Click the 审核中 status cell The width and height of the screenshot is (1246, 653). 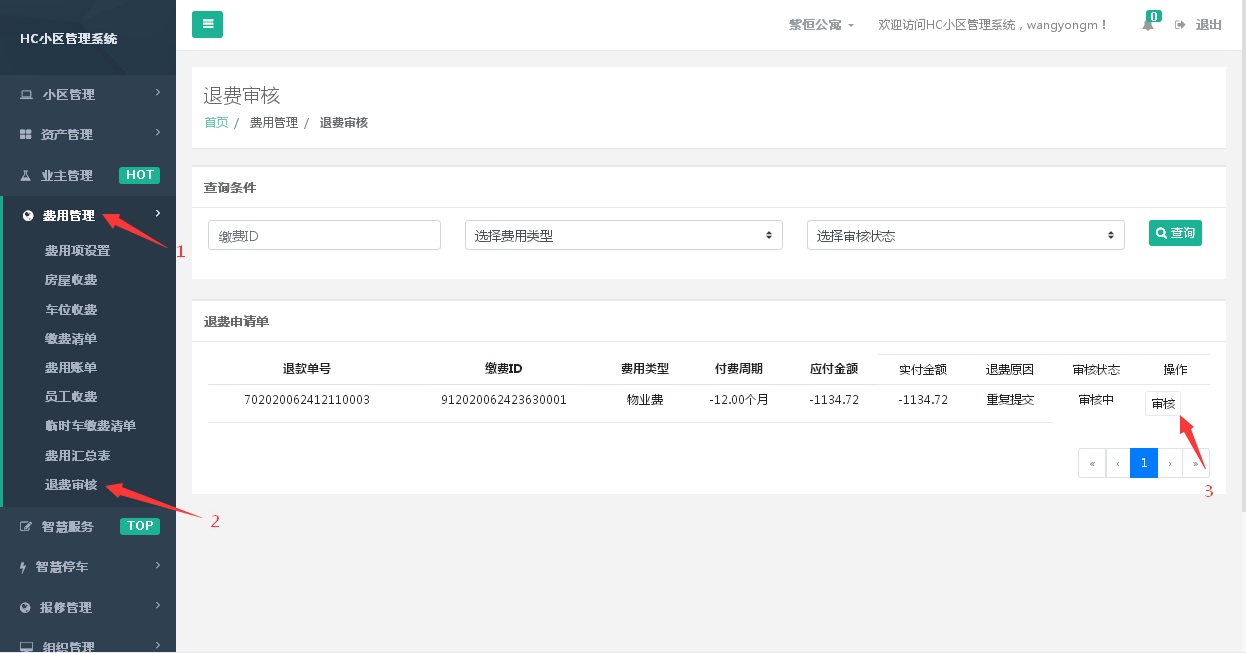(x=1096, y=400)
